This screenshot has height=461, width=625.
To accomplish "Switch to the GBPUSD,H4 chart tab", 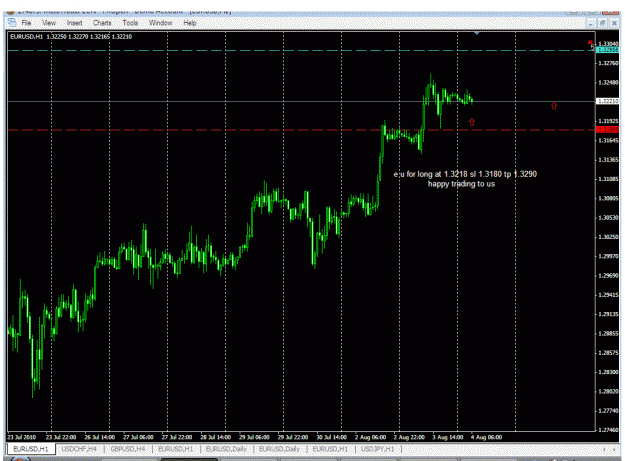I will (x=128, y=449).
